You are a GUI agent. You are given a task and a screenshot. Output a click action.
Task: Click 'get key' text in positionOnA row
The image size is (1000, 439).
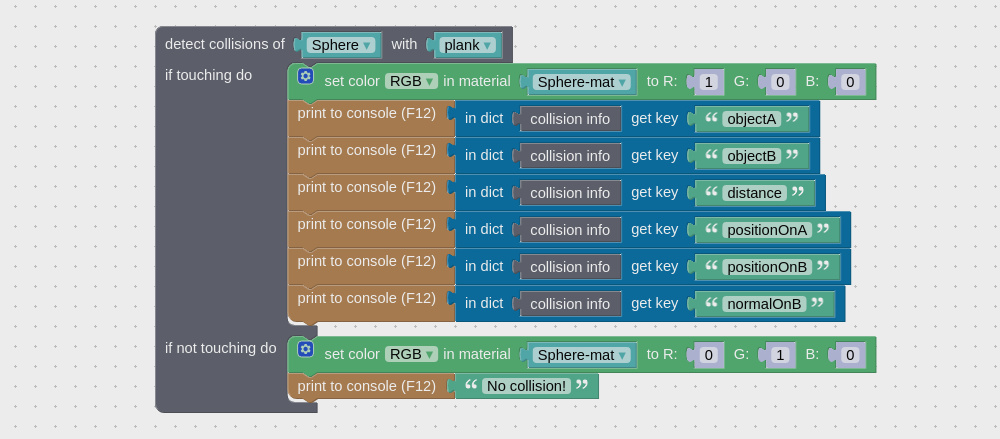[654, 230]
